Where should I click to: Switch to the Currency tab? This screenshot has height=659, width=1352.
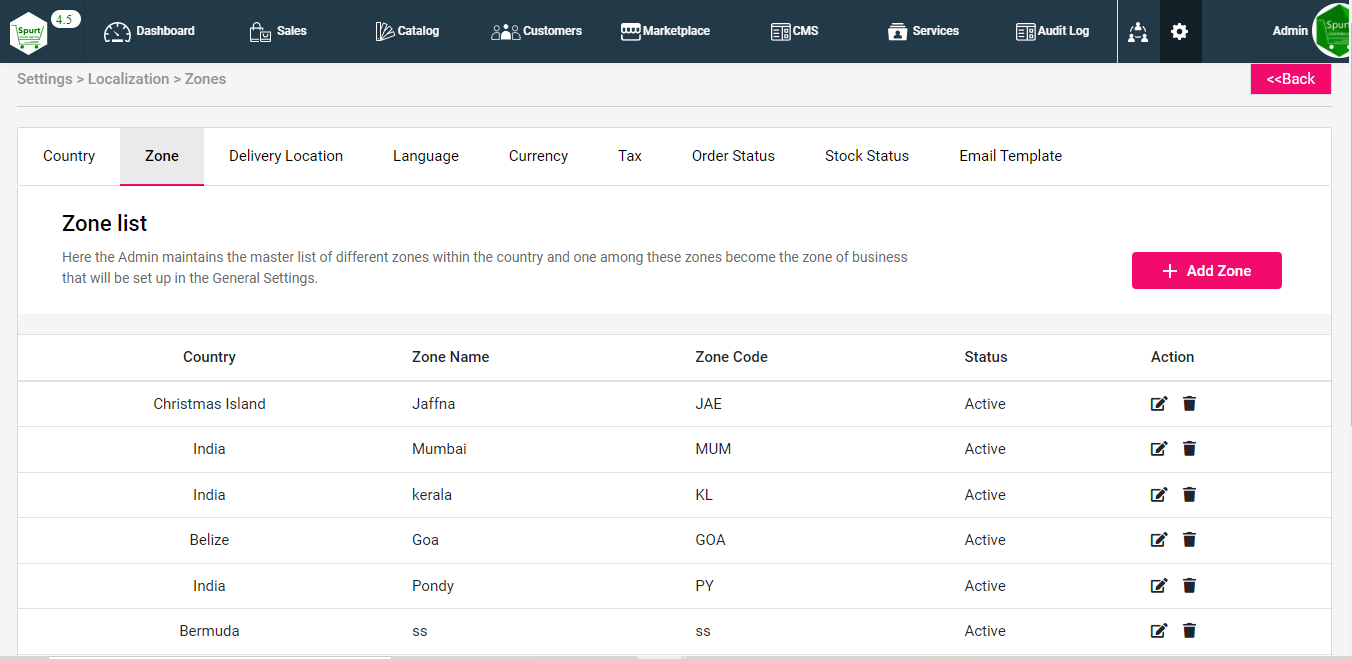click(538, 156)
